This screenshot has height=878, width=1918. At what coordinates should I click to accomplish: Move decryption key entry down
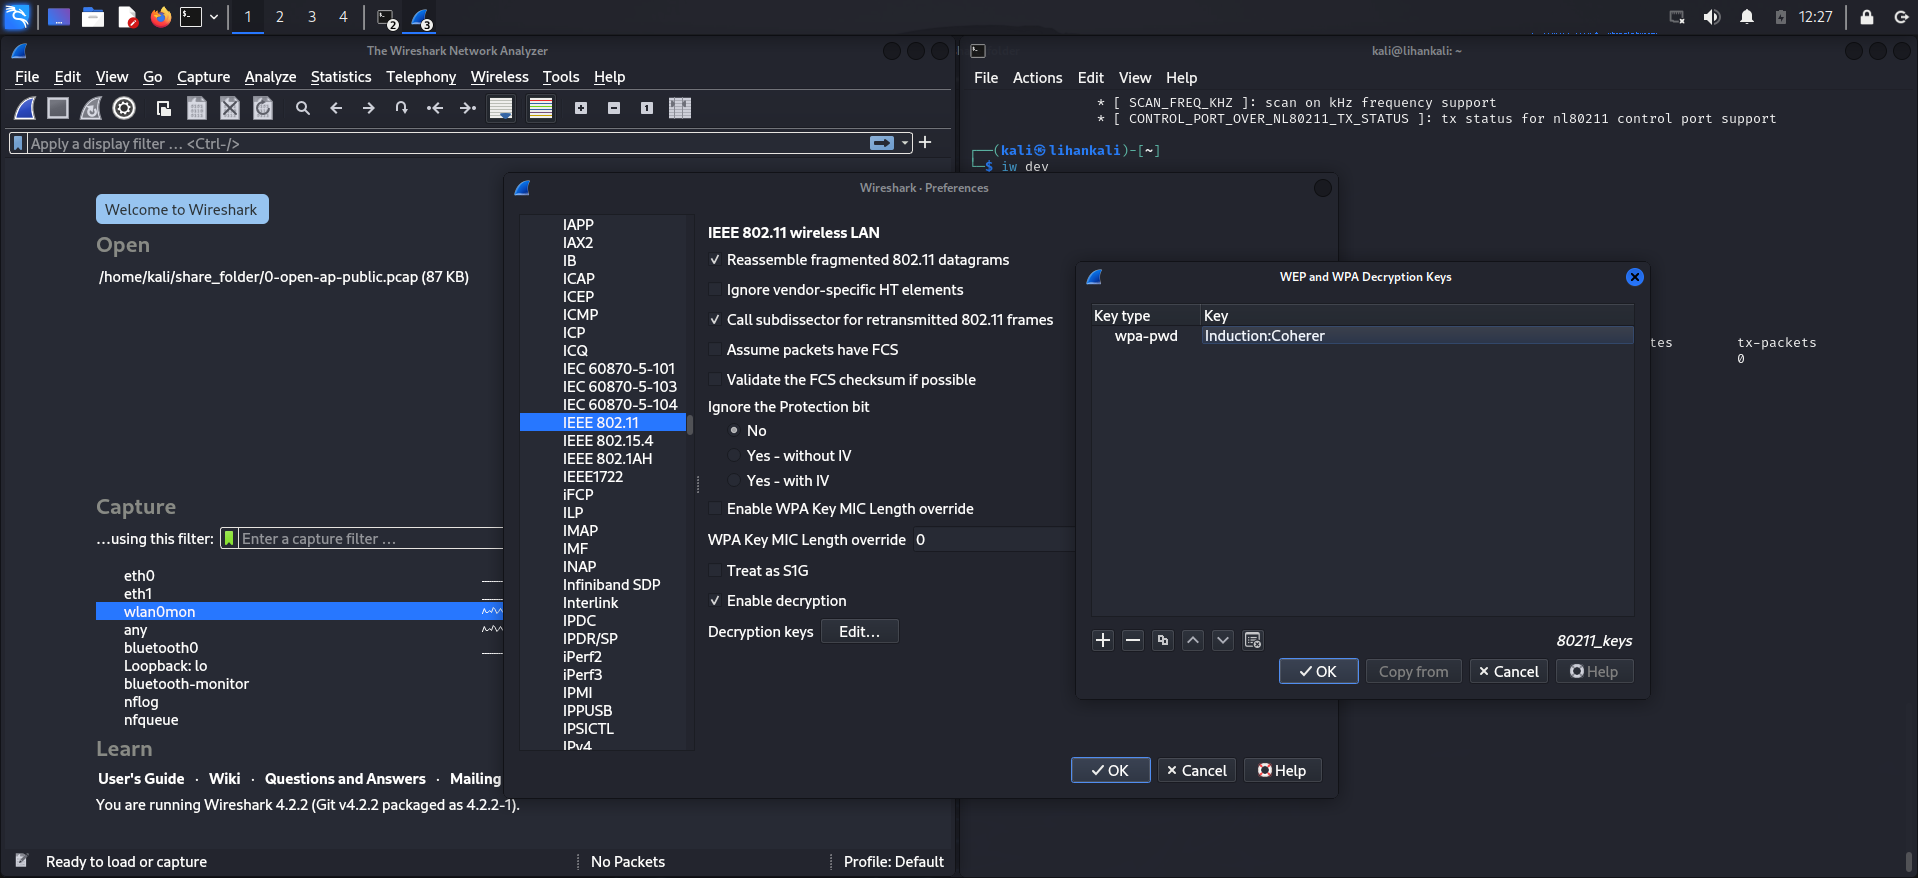(1223, 640)
